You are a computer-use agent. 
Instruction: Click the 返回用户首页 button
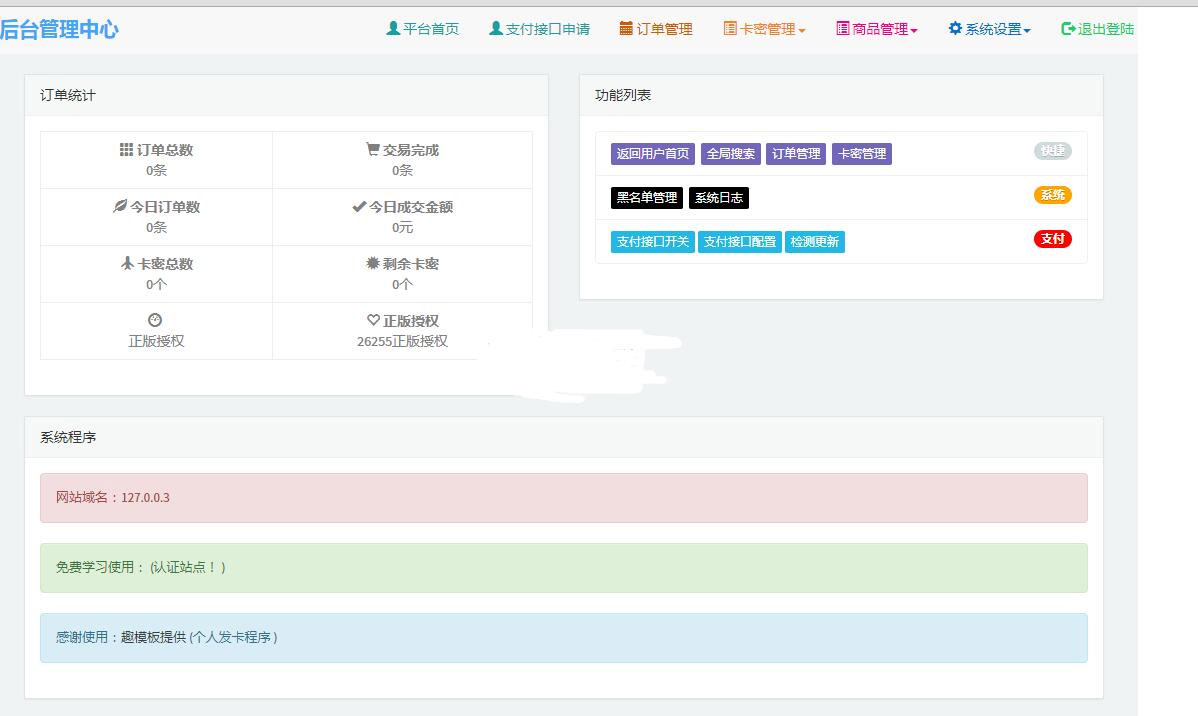point(653,154)
